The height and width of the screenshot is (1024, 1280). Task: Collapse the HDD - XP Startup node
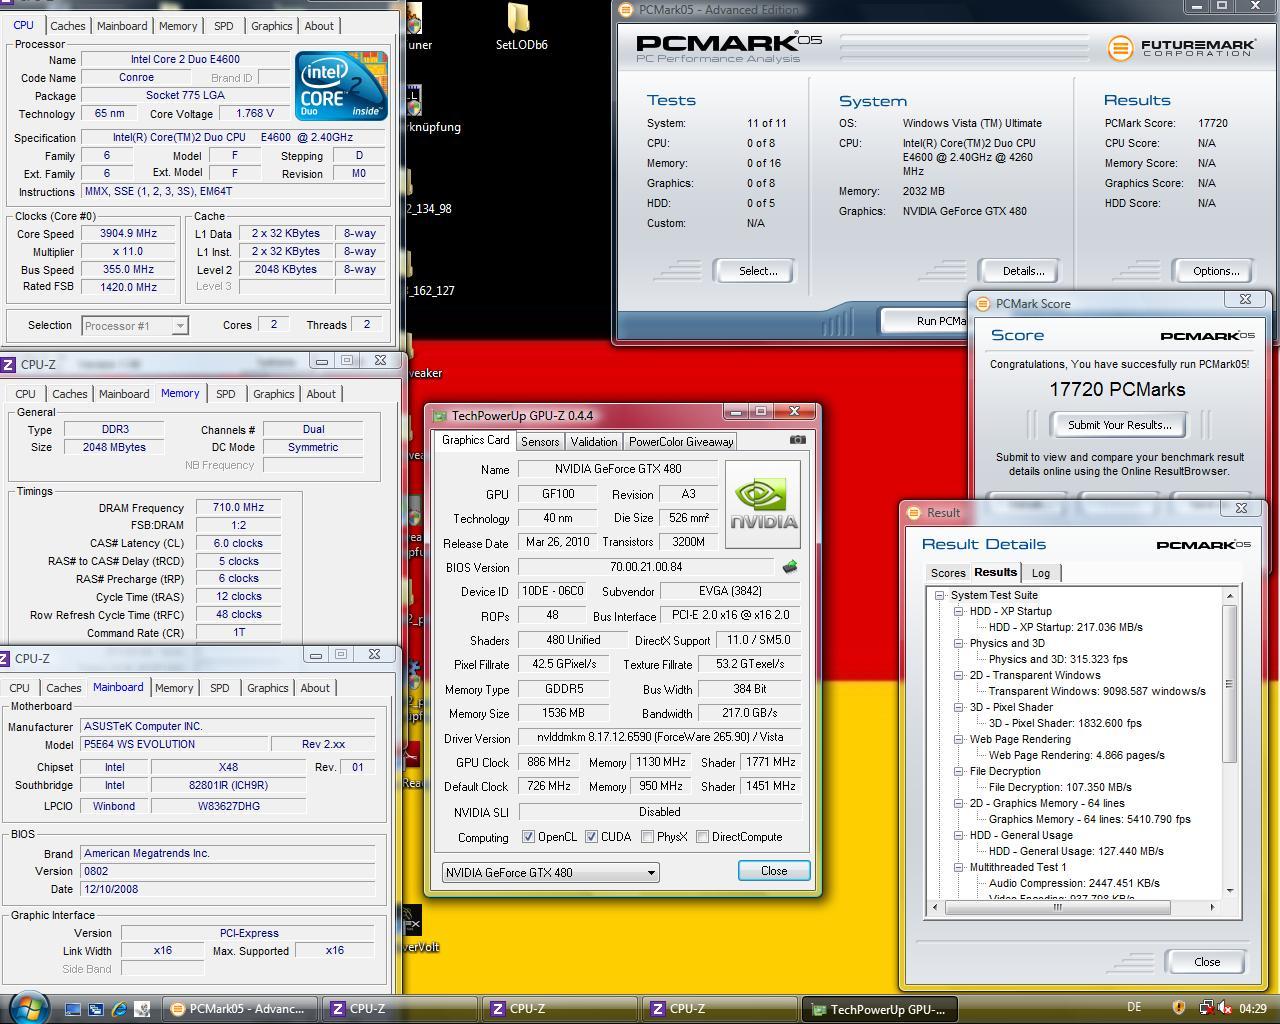coord(958,611)
